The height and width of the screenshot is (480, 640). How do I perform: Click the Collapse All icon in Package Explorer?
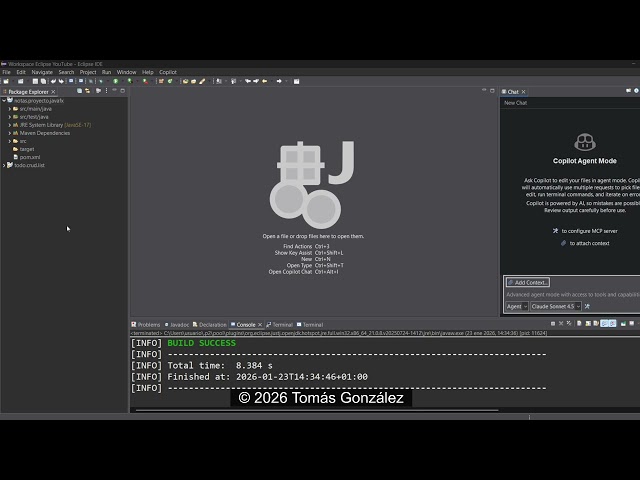coord(80,91)
